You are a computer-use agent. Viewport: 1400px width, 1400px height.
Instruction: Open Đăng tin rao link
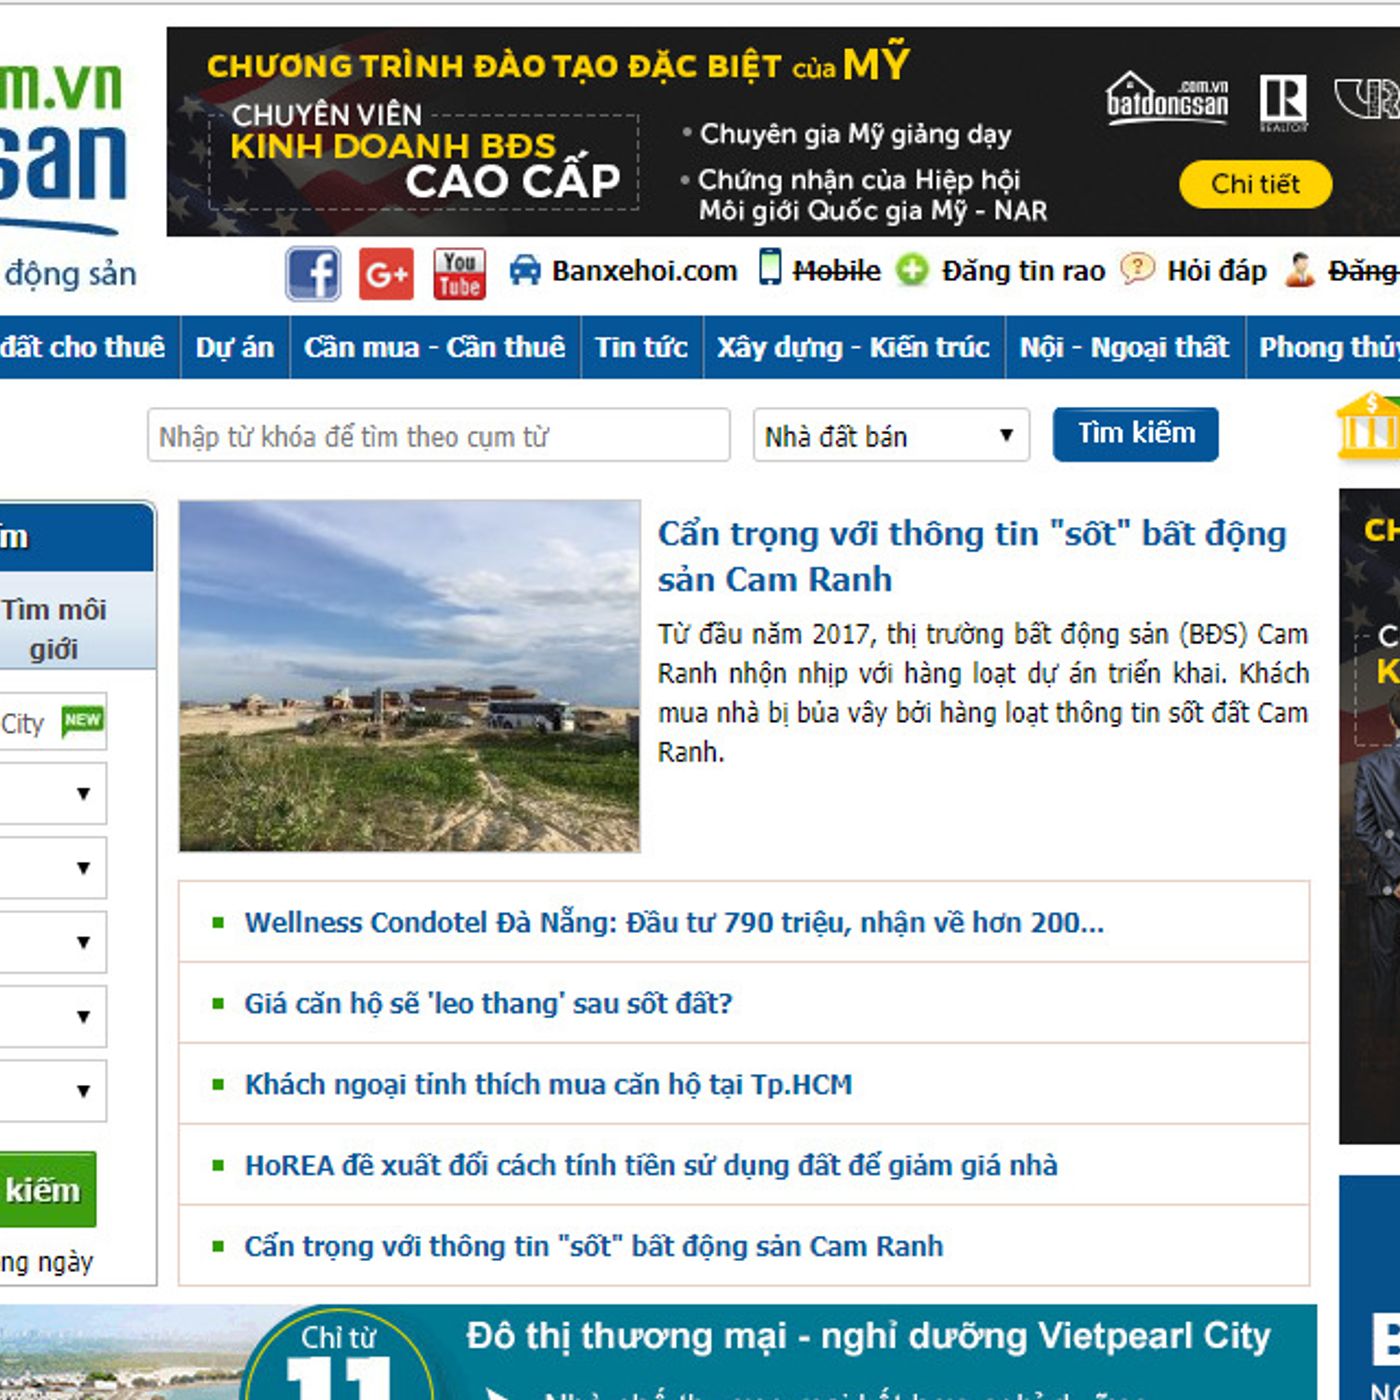point(1023,271)
